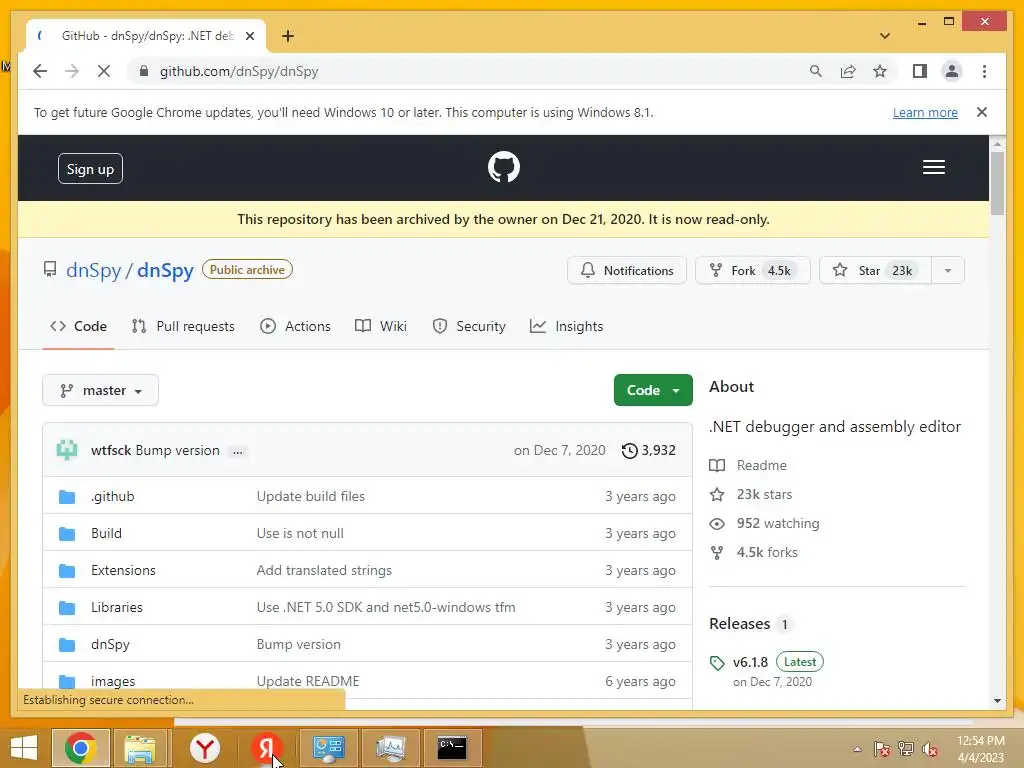Open the Extensions folder
This screenshot has height=768, width=1024.
click(123, 570)
